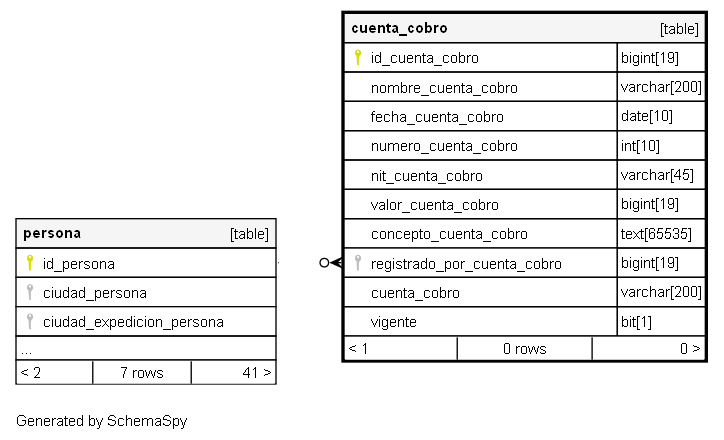
Task: Click the yellow key icon beside id_cuenta_cobro
Action: tap(358, 57)
